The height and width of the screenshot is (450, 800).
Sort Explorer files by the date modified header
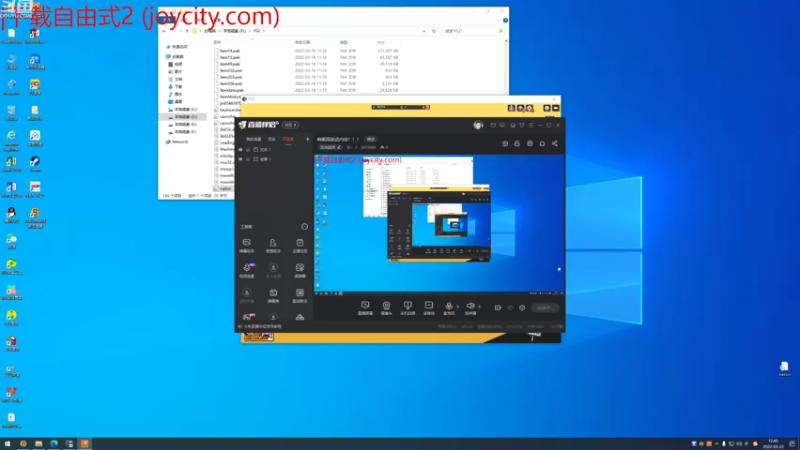coord(302,42)
